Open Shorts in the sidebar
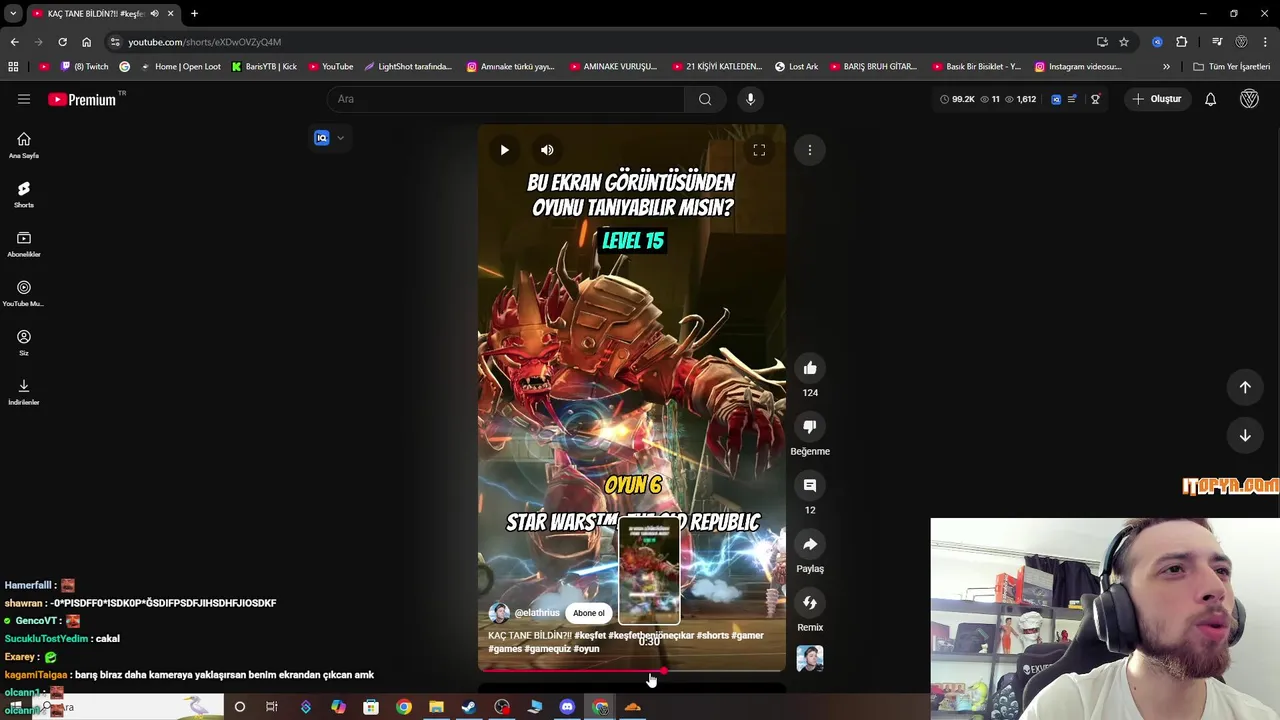The width and height of the screenshot is (1280, 720). [24, 194]
